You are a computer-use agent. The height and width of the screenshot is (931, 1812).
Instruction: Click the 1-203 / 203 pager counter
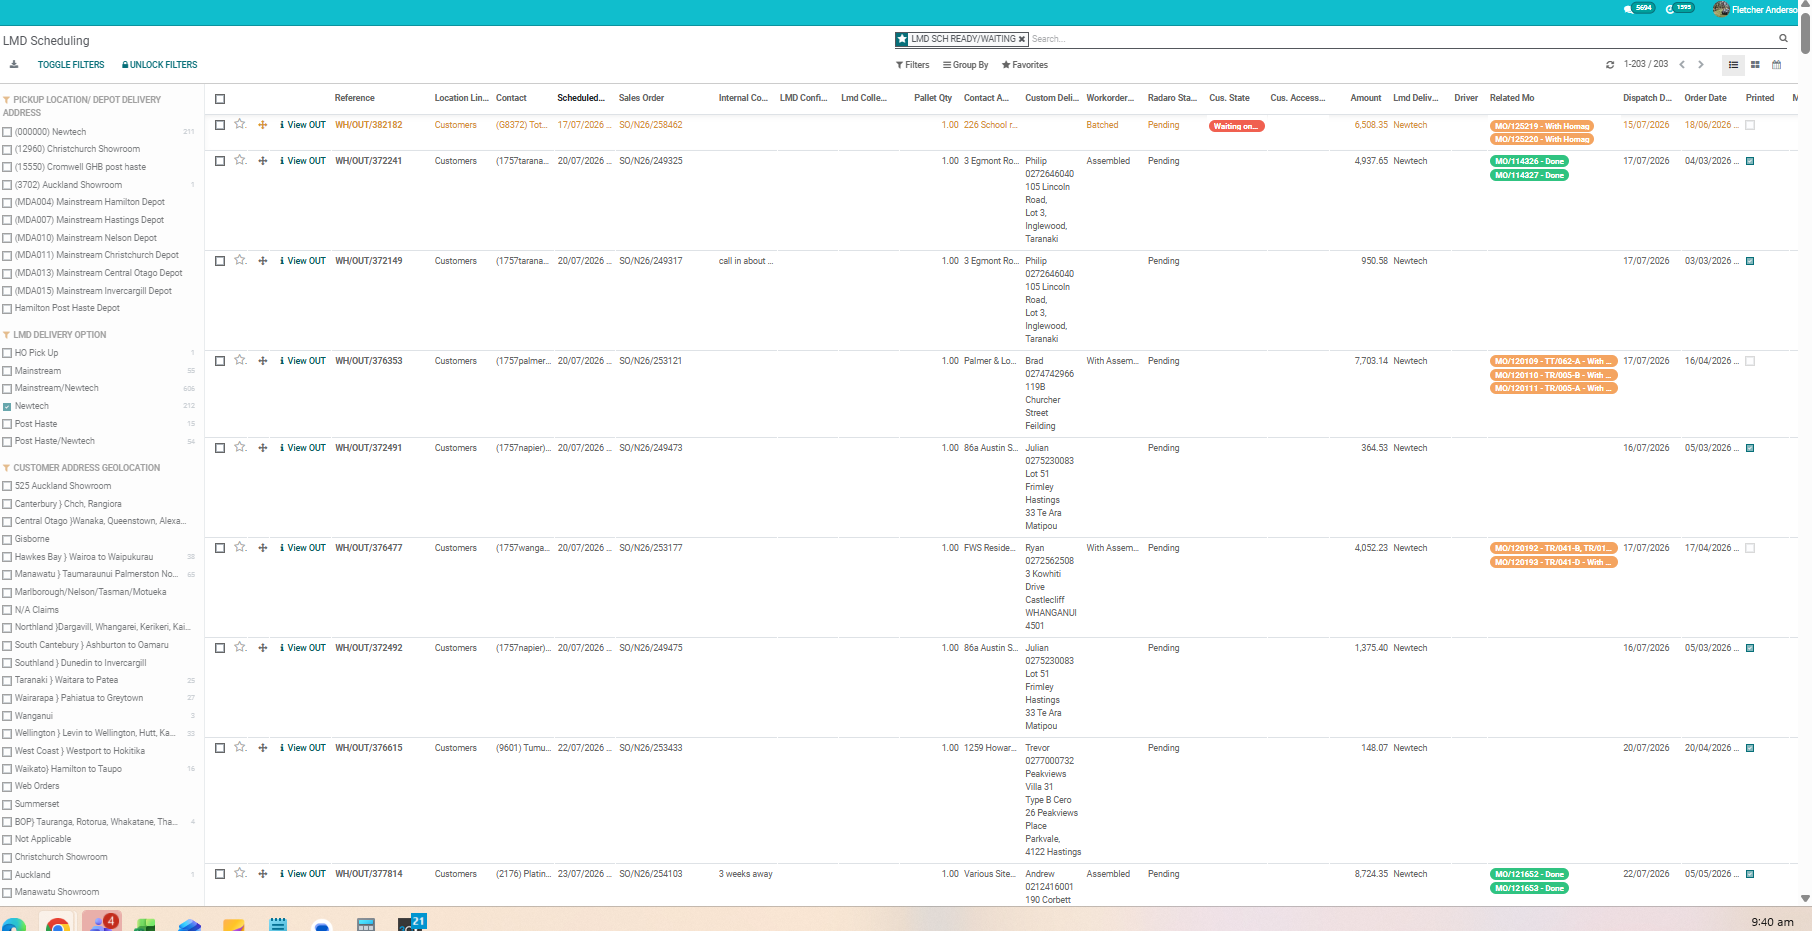[x=1646, y=64]
